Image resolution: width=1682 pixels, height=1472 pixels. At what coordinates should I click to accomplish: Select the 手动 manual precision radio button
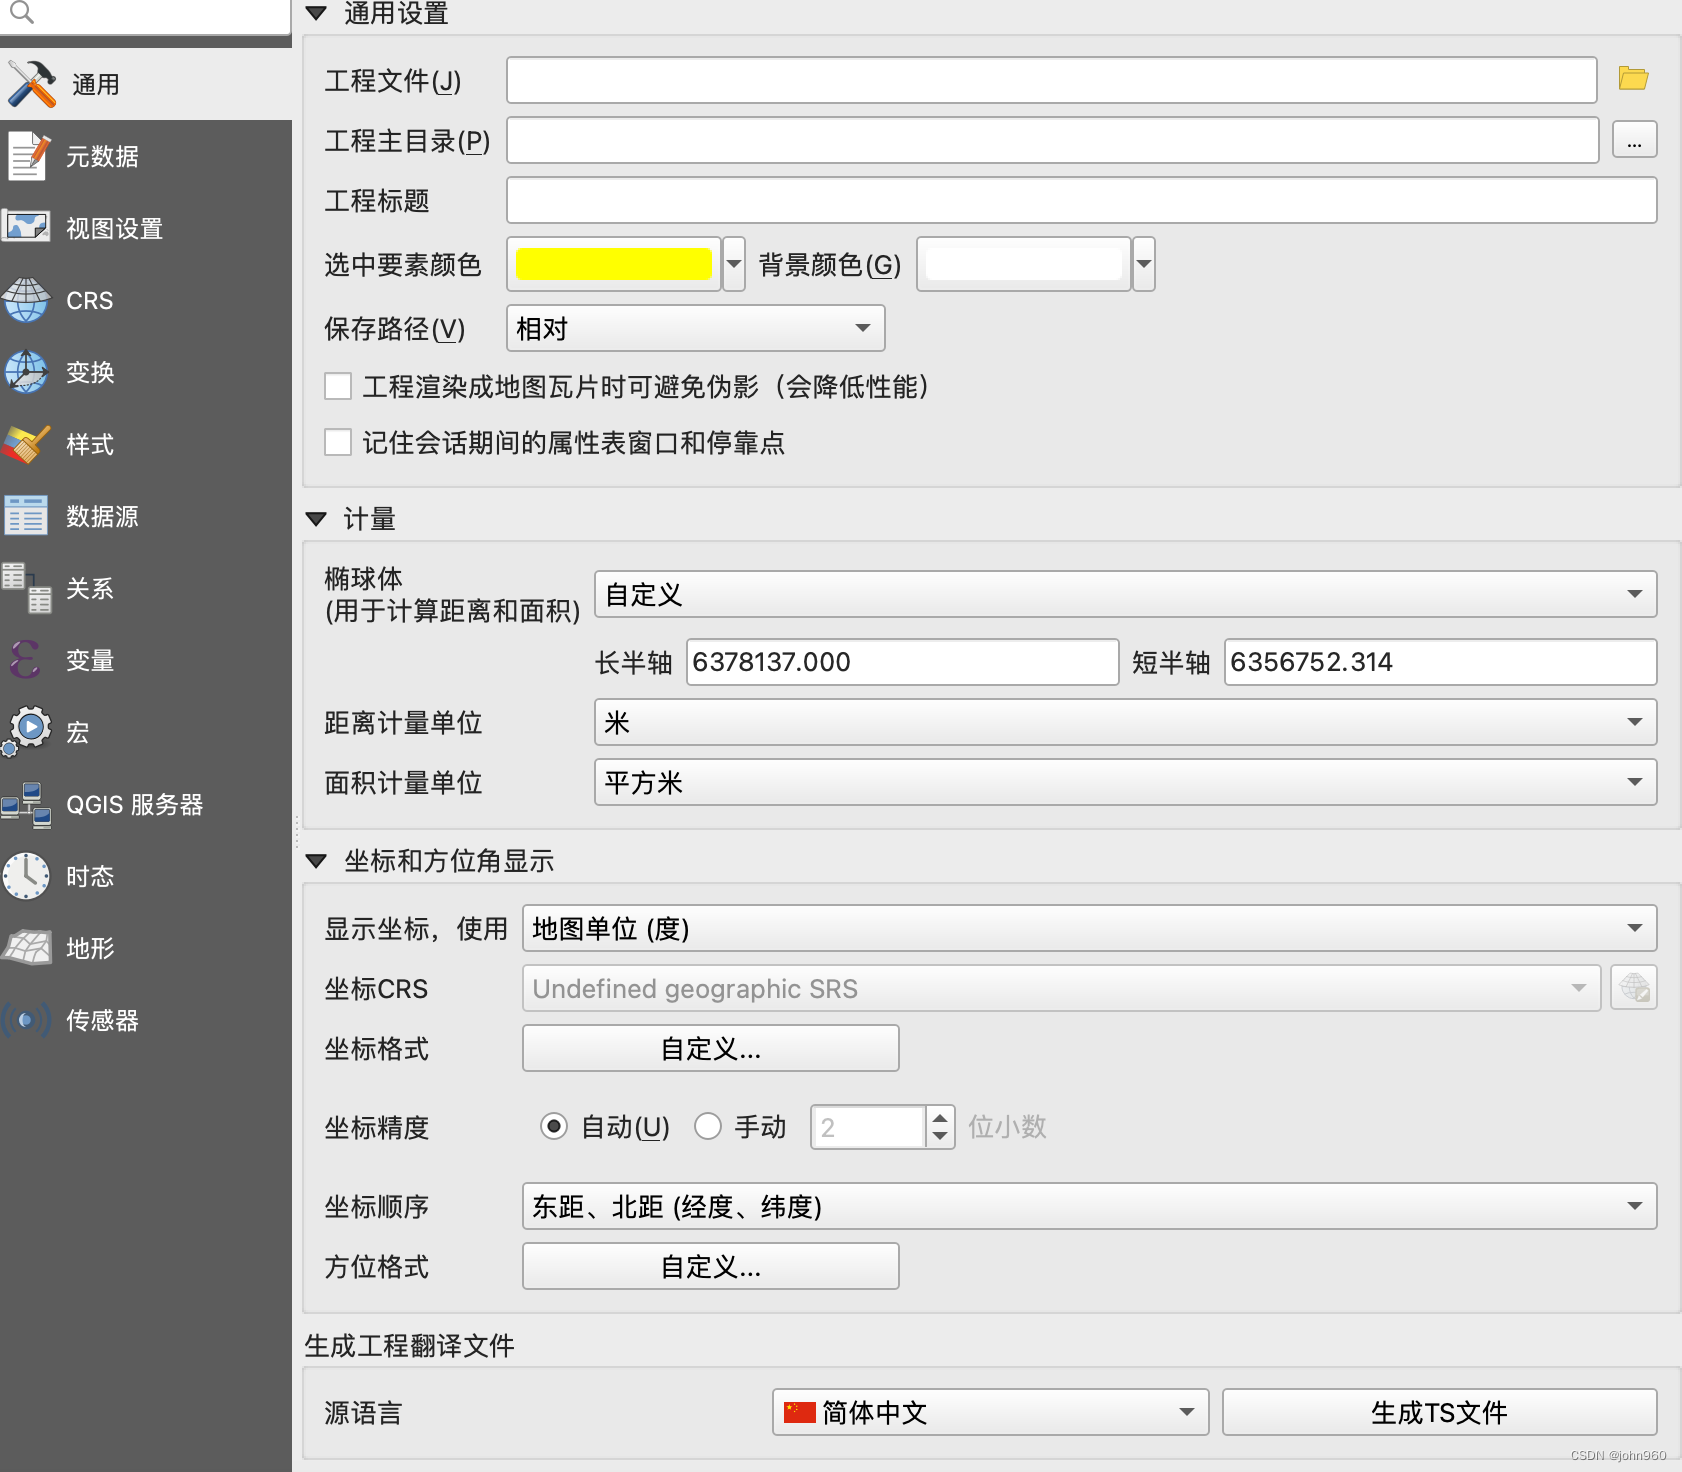(708, 1127)
